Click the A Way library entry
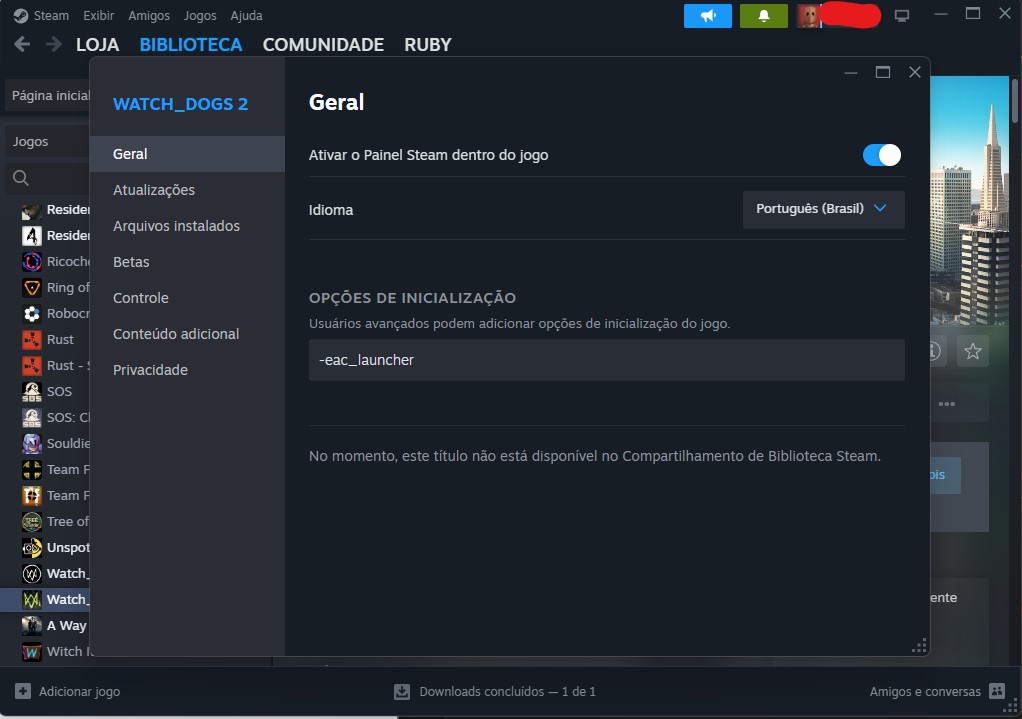This screenshot has height=719, width=1022. 66,626
